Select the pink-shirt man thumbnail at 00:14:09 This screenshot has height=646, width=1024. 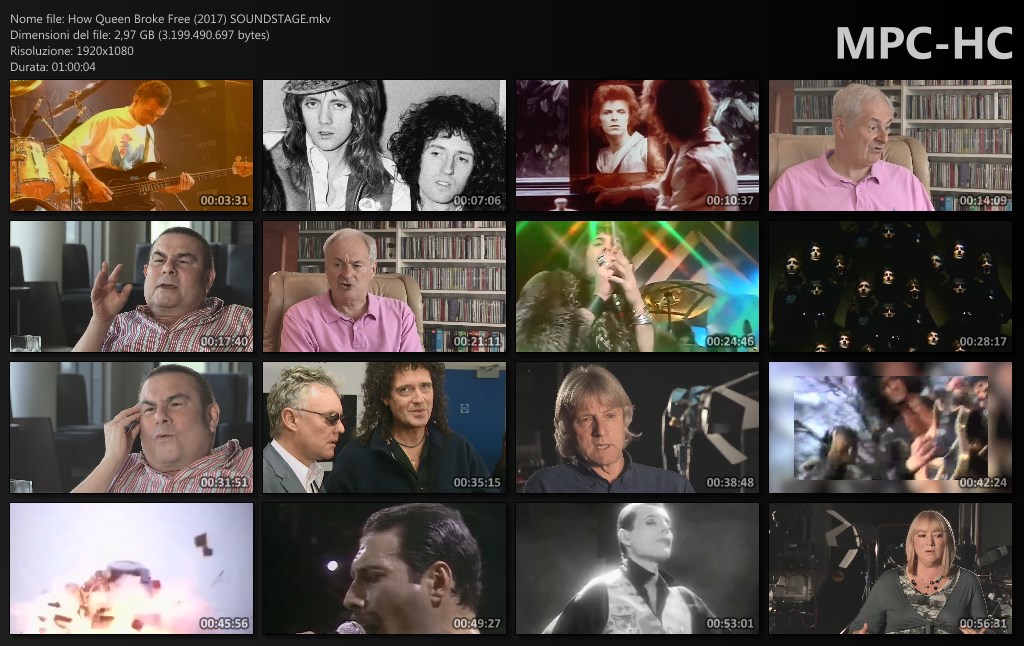[x=890, y=145]
